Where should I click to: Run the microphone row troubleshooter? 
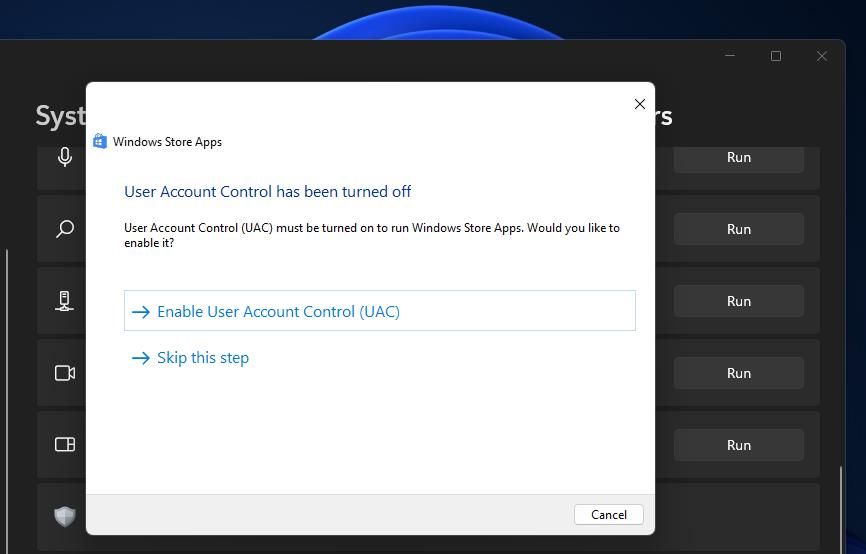738,157
